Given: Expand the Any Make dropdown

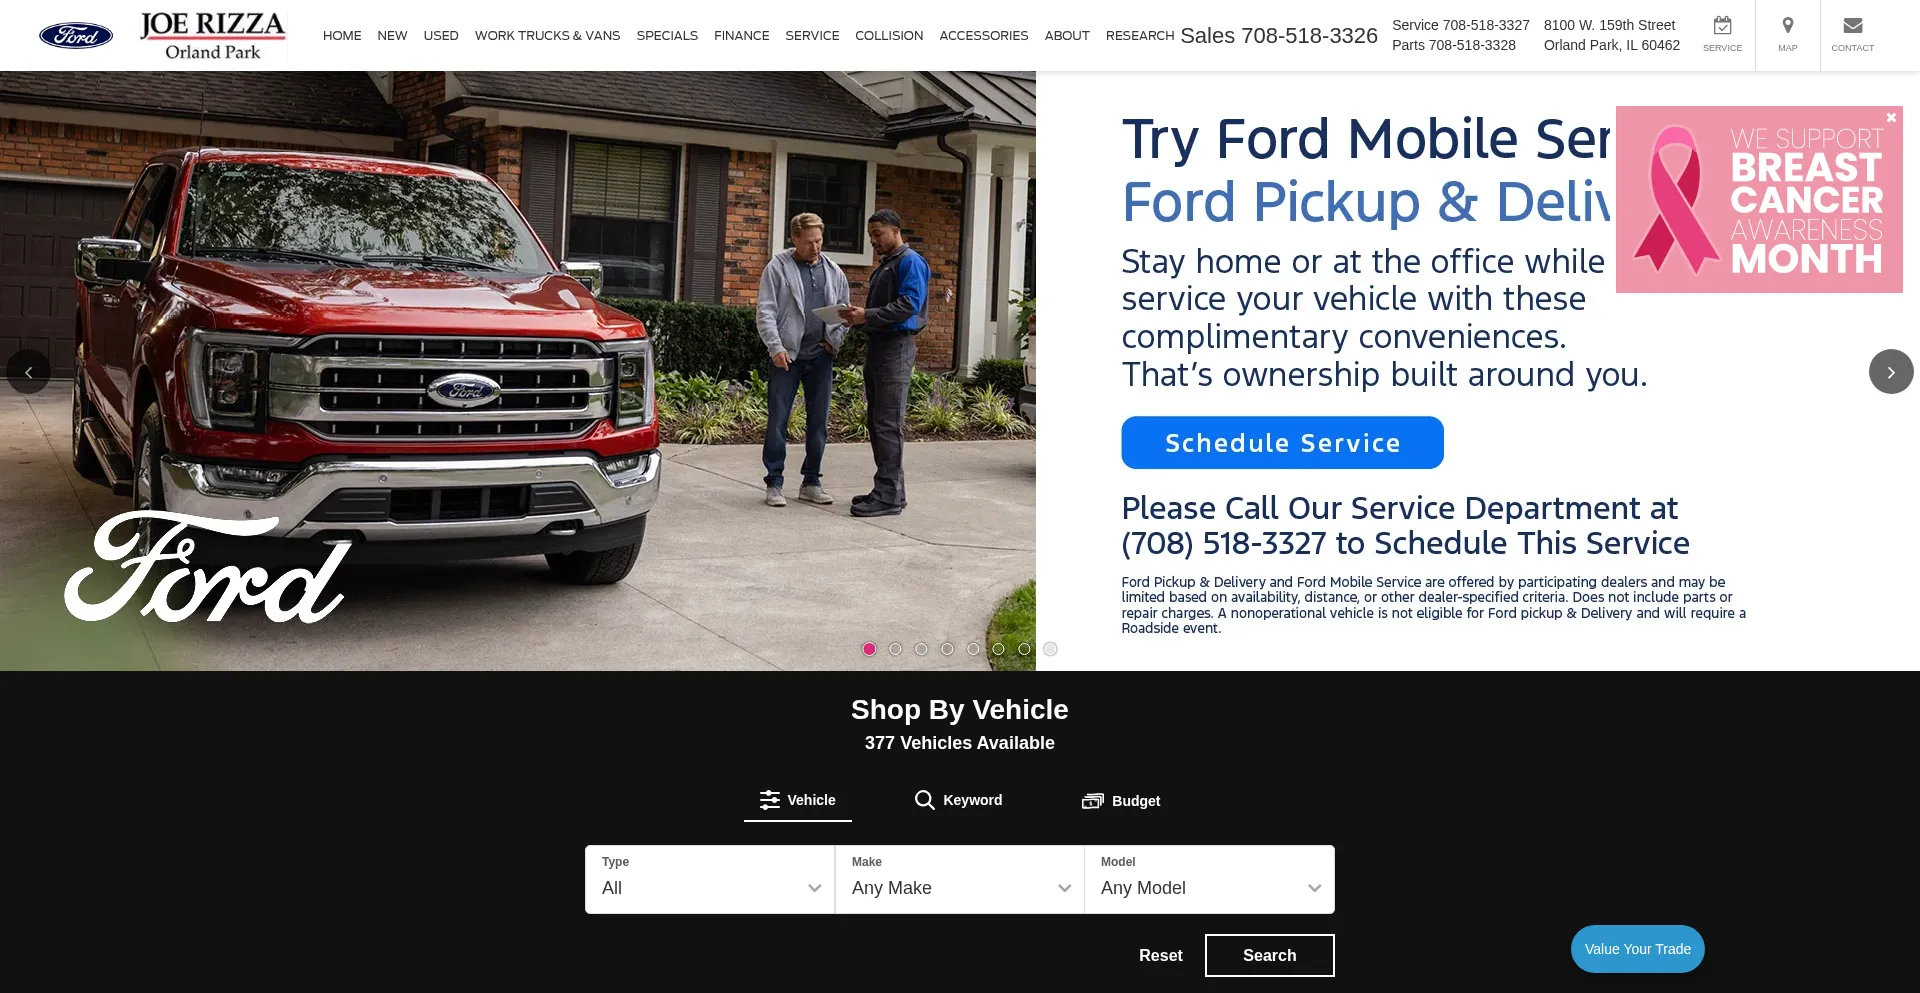Looking at the screenshot, I should point(960,879).
